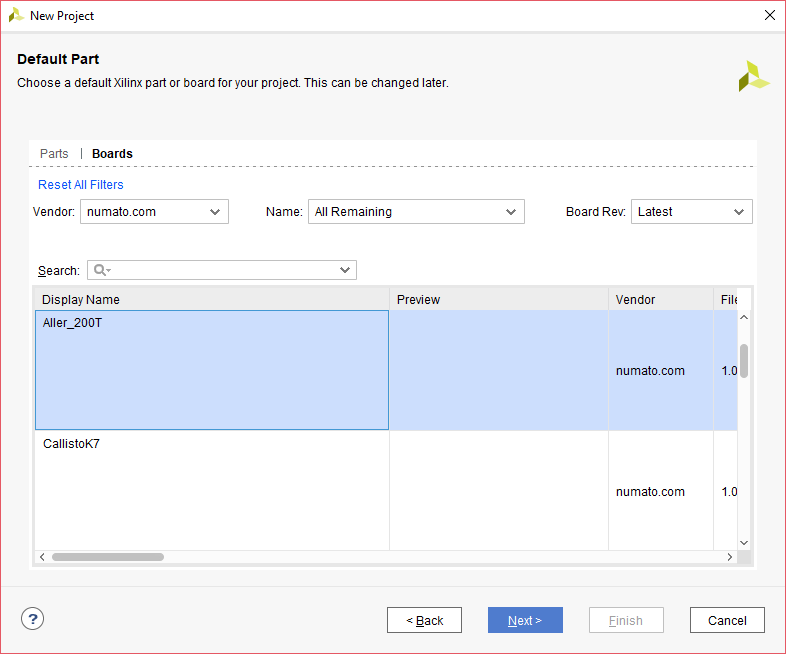Click the Reset All Filters link
Image resolution: width=786 pixels, height=654 pixels.
coord(81,185)
